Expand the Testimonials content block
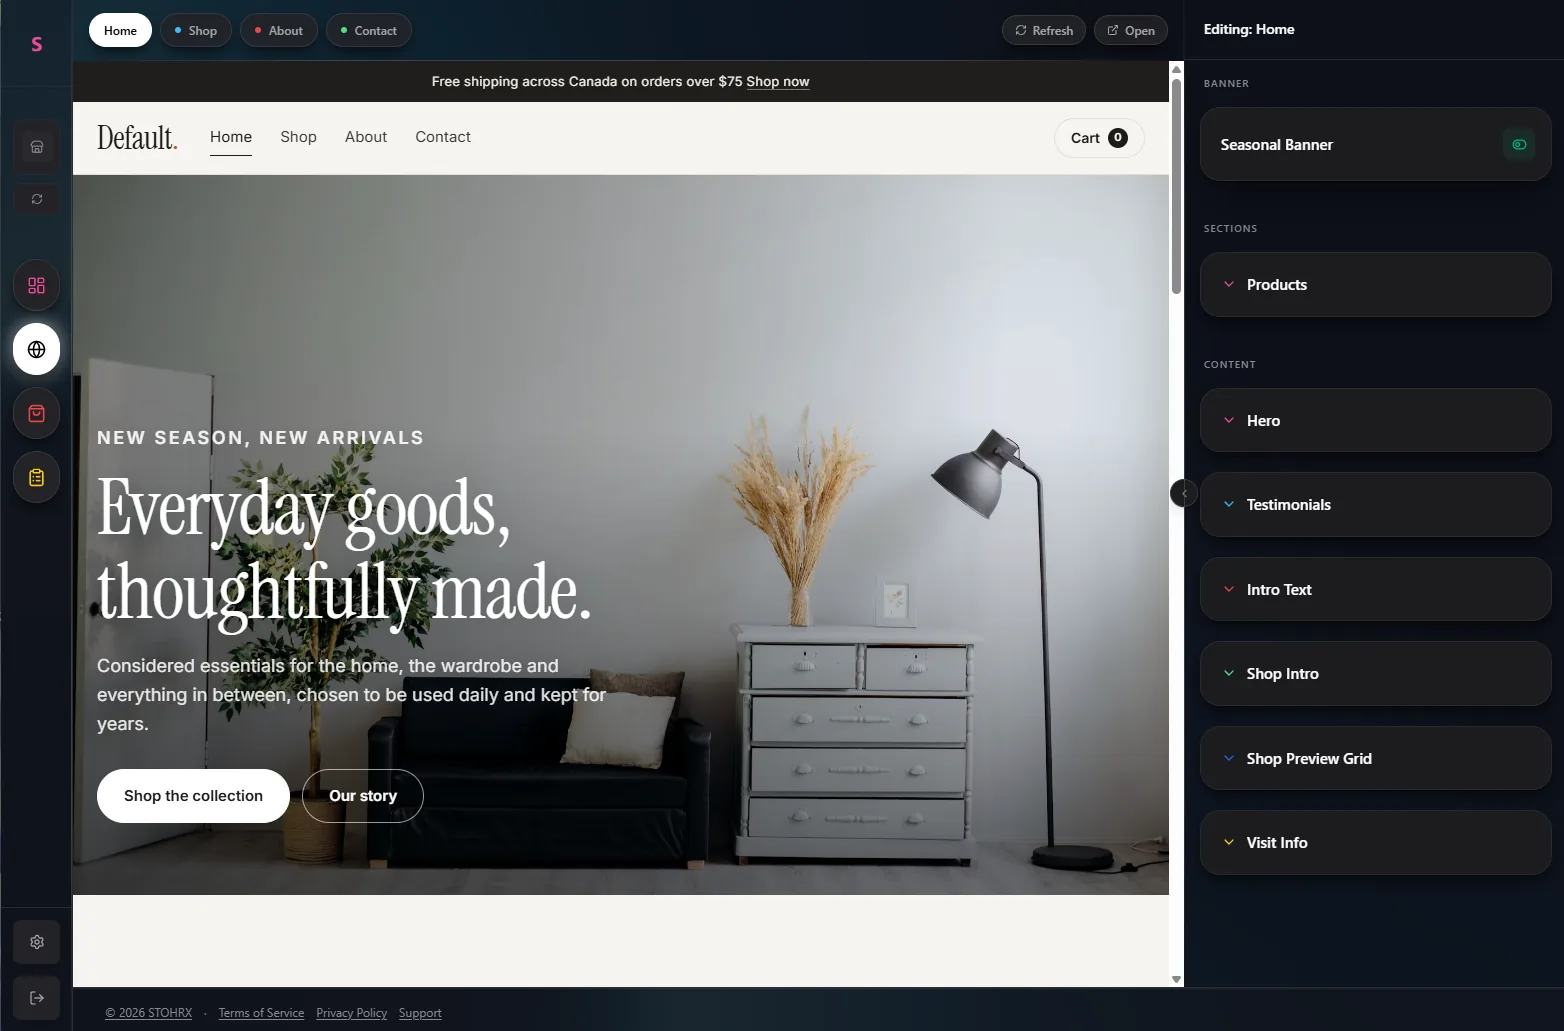Image resolution: width=1564 pixels, height=1031 pixels. (x=1375, y=505)
